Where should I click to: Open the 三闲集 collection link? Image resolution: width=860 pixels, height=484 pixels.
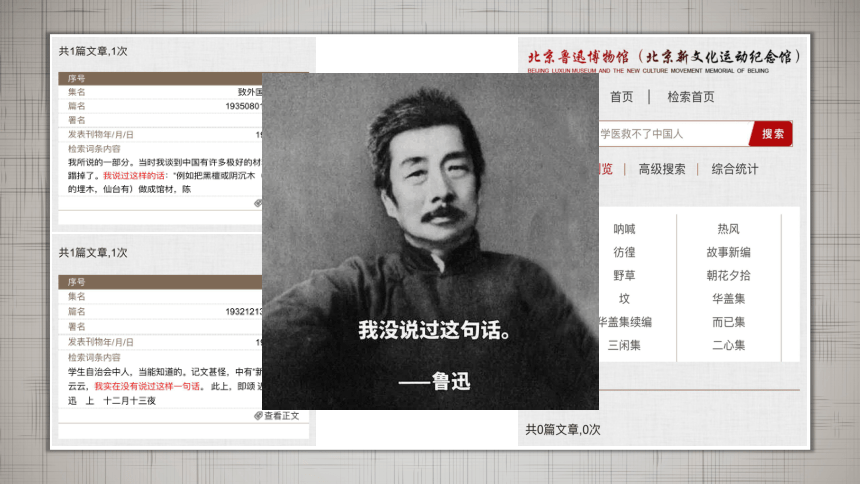click(x=624, y=345)
